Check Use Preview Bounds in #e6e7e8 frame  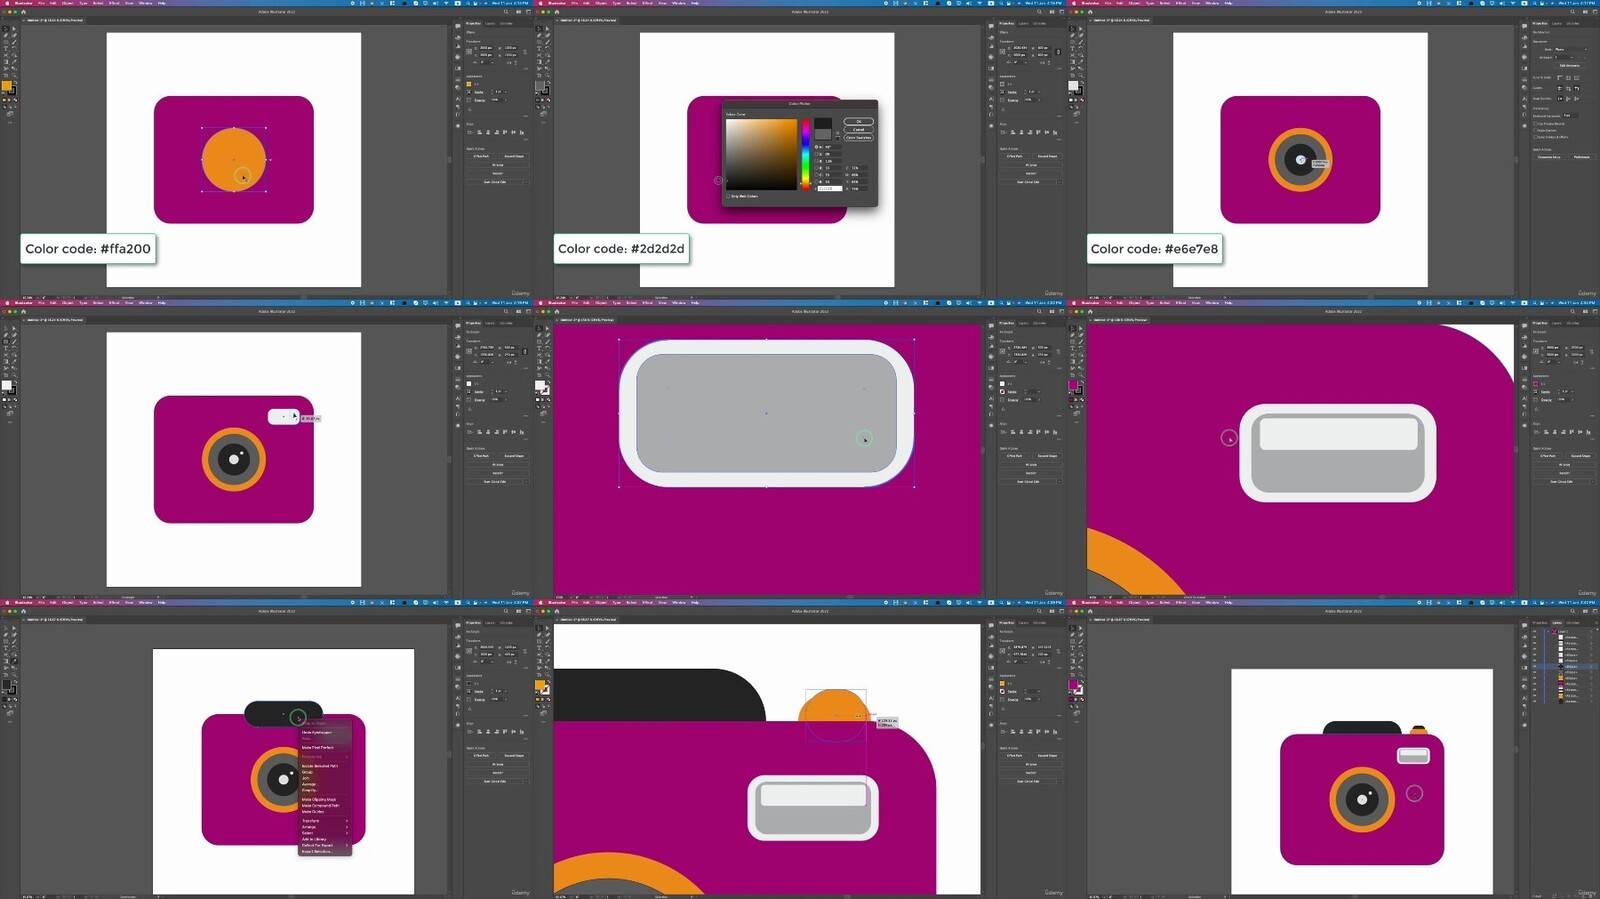(x=1535, y=123)
